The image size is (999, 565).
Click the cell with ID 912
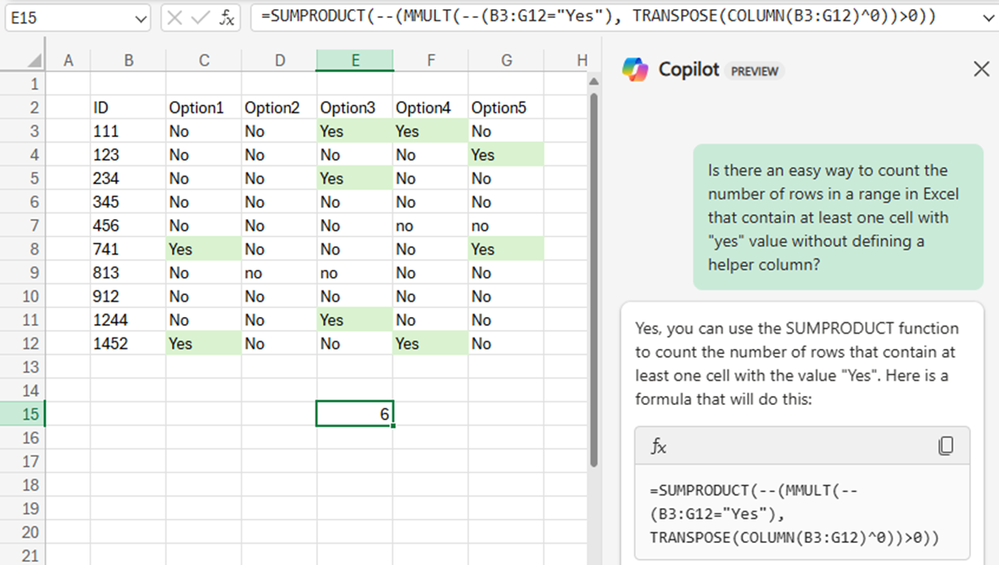[x=128, y=296]
